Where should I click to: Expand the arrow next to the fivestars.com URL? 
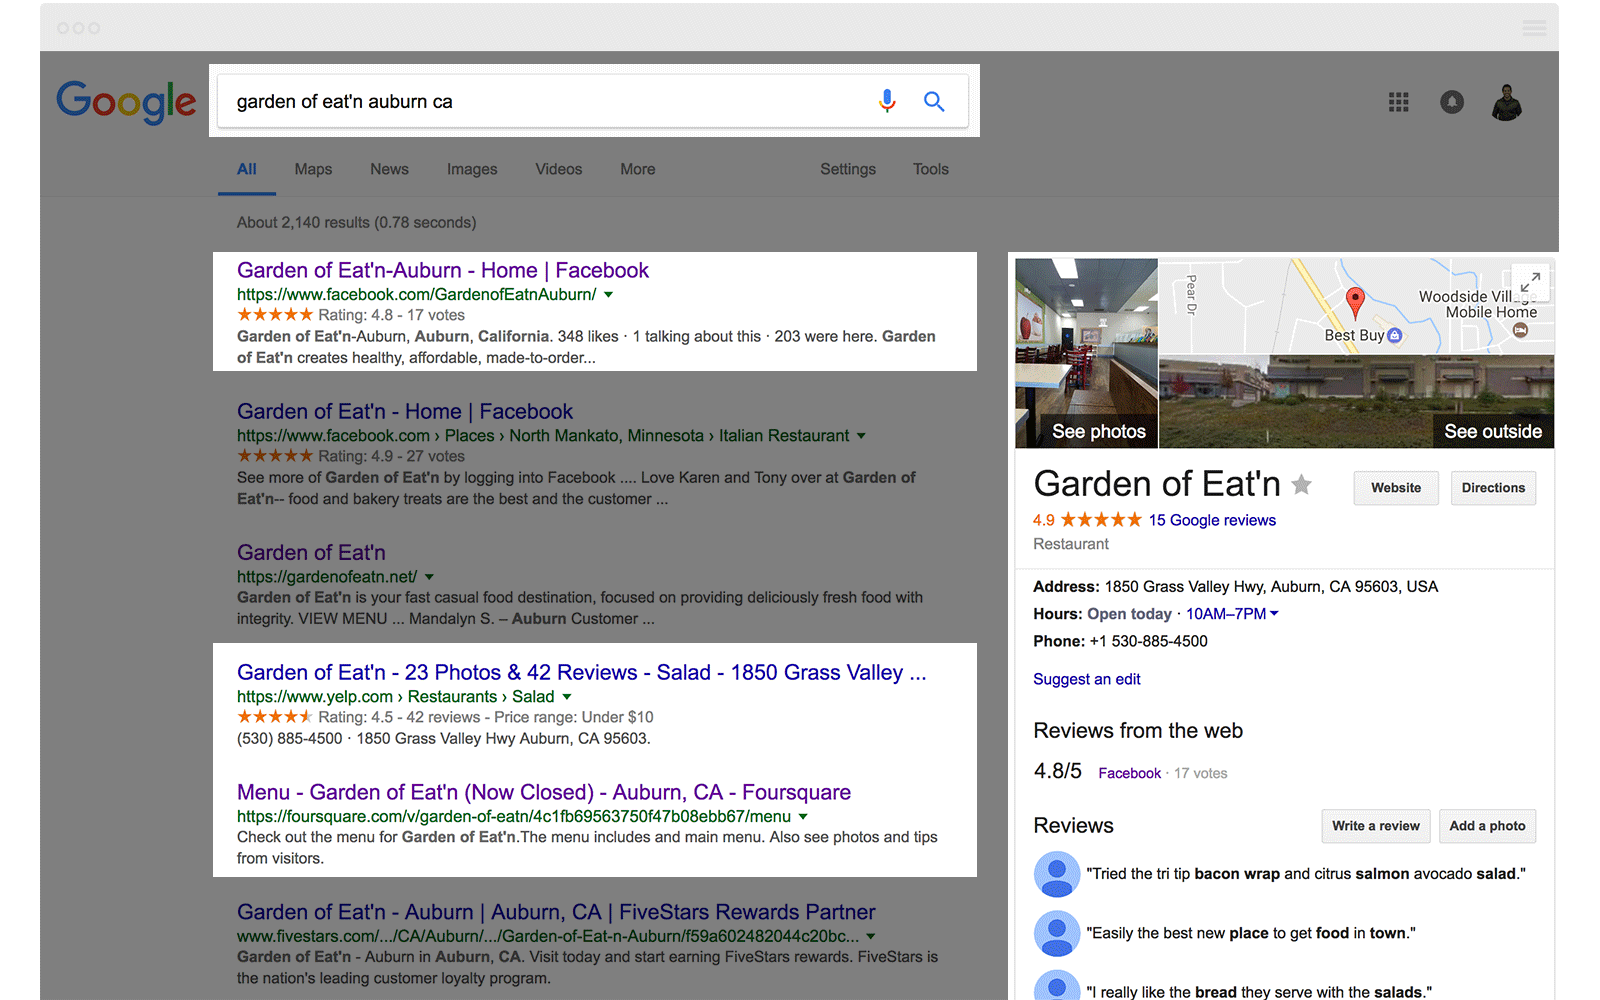pyautogui.click(x=870, y=937)
